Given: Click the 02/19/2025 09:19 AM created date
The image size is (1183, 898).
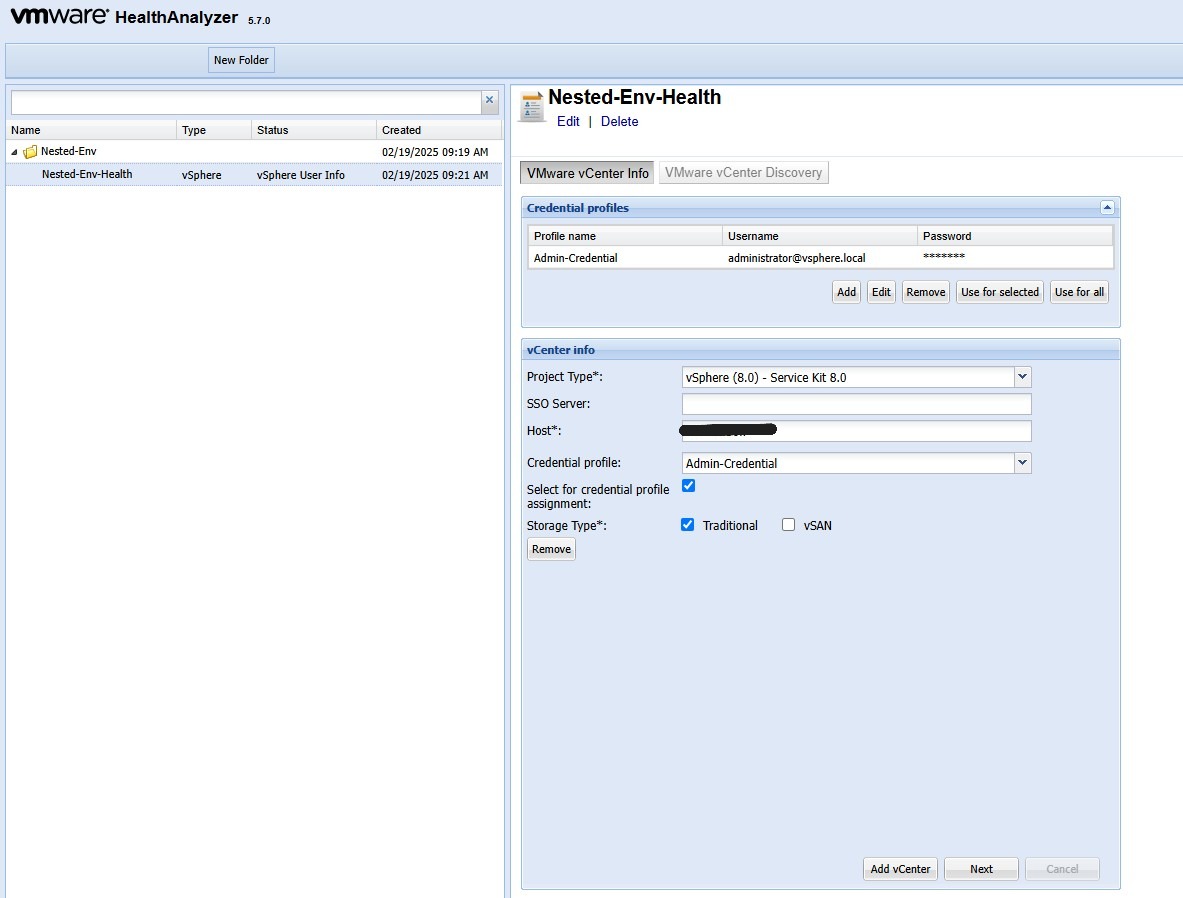Looking at the screenshot, I should coord(435,152).
